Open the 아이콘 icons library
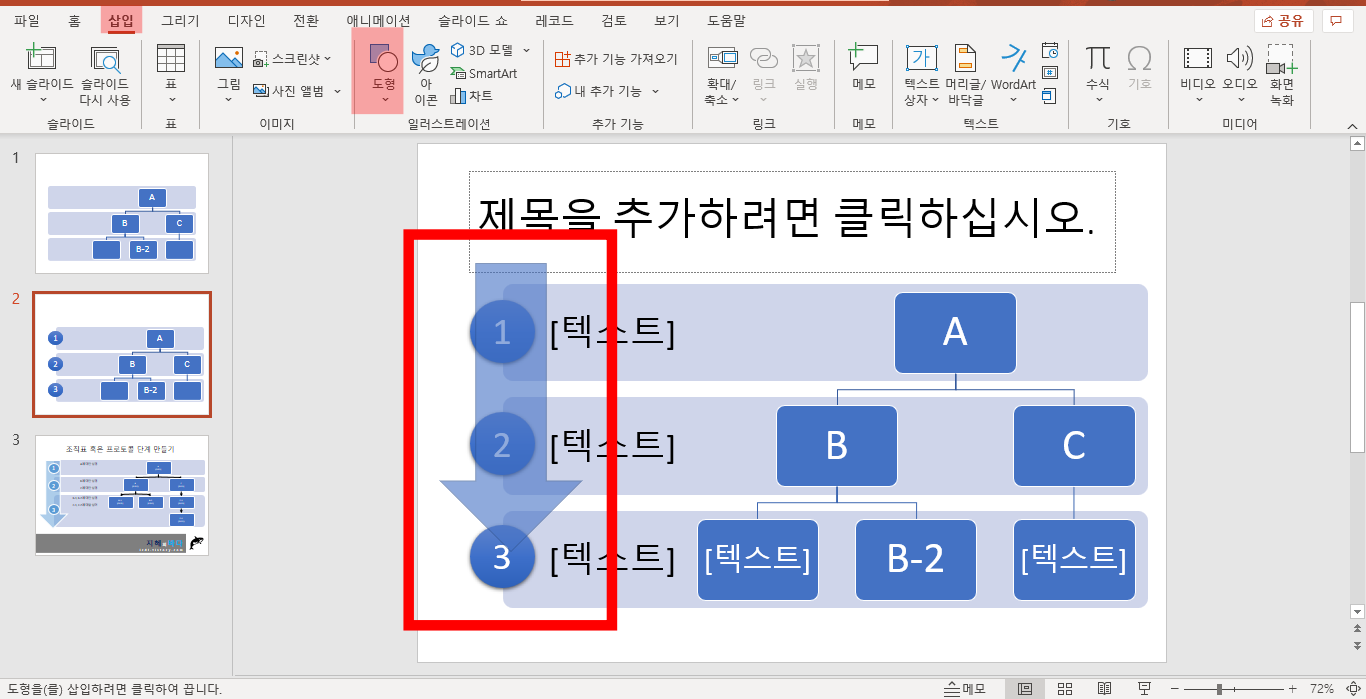This screenshot has width=1366, height=699. (x=426, y=75)
